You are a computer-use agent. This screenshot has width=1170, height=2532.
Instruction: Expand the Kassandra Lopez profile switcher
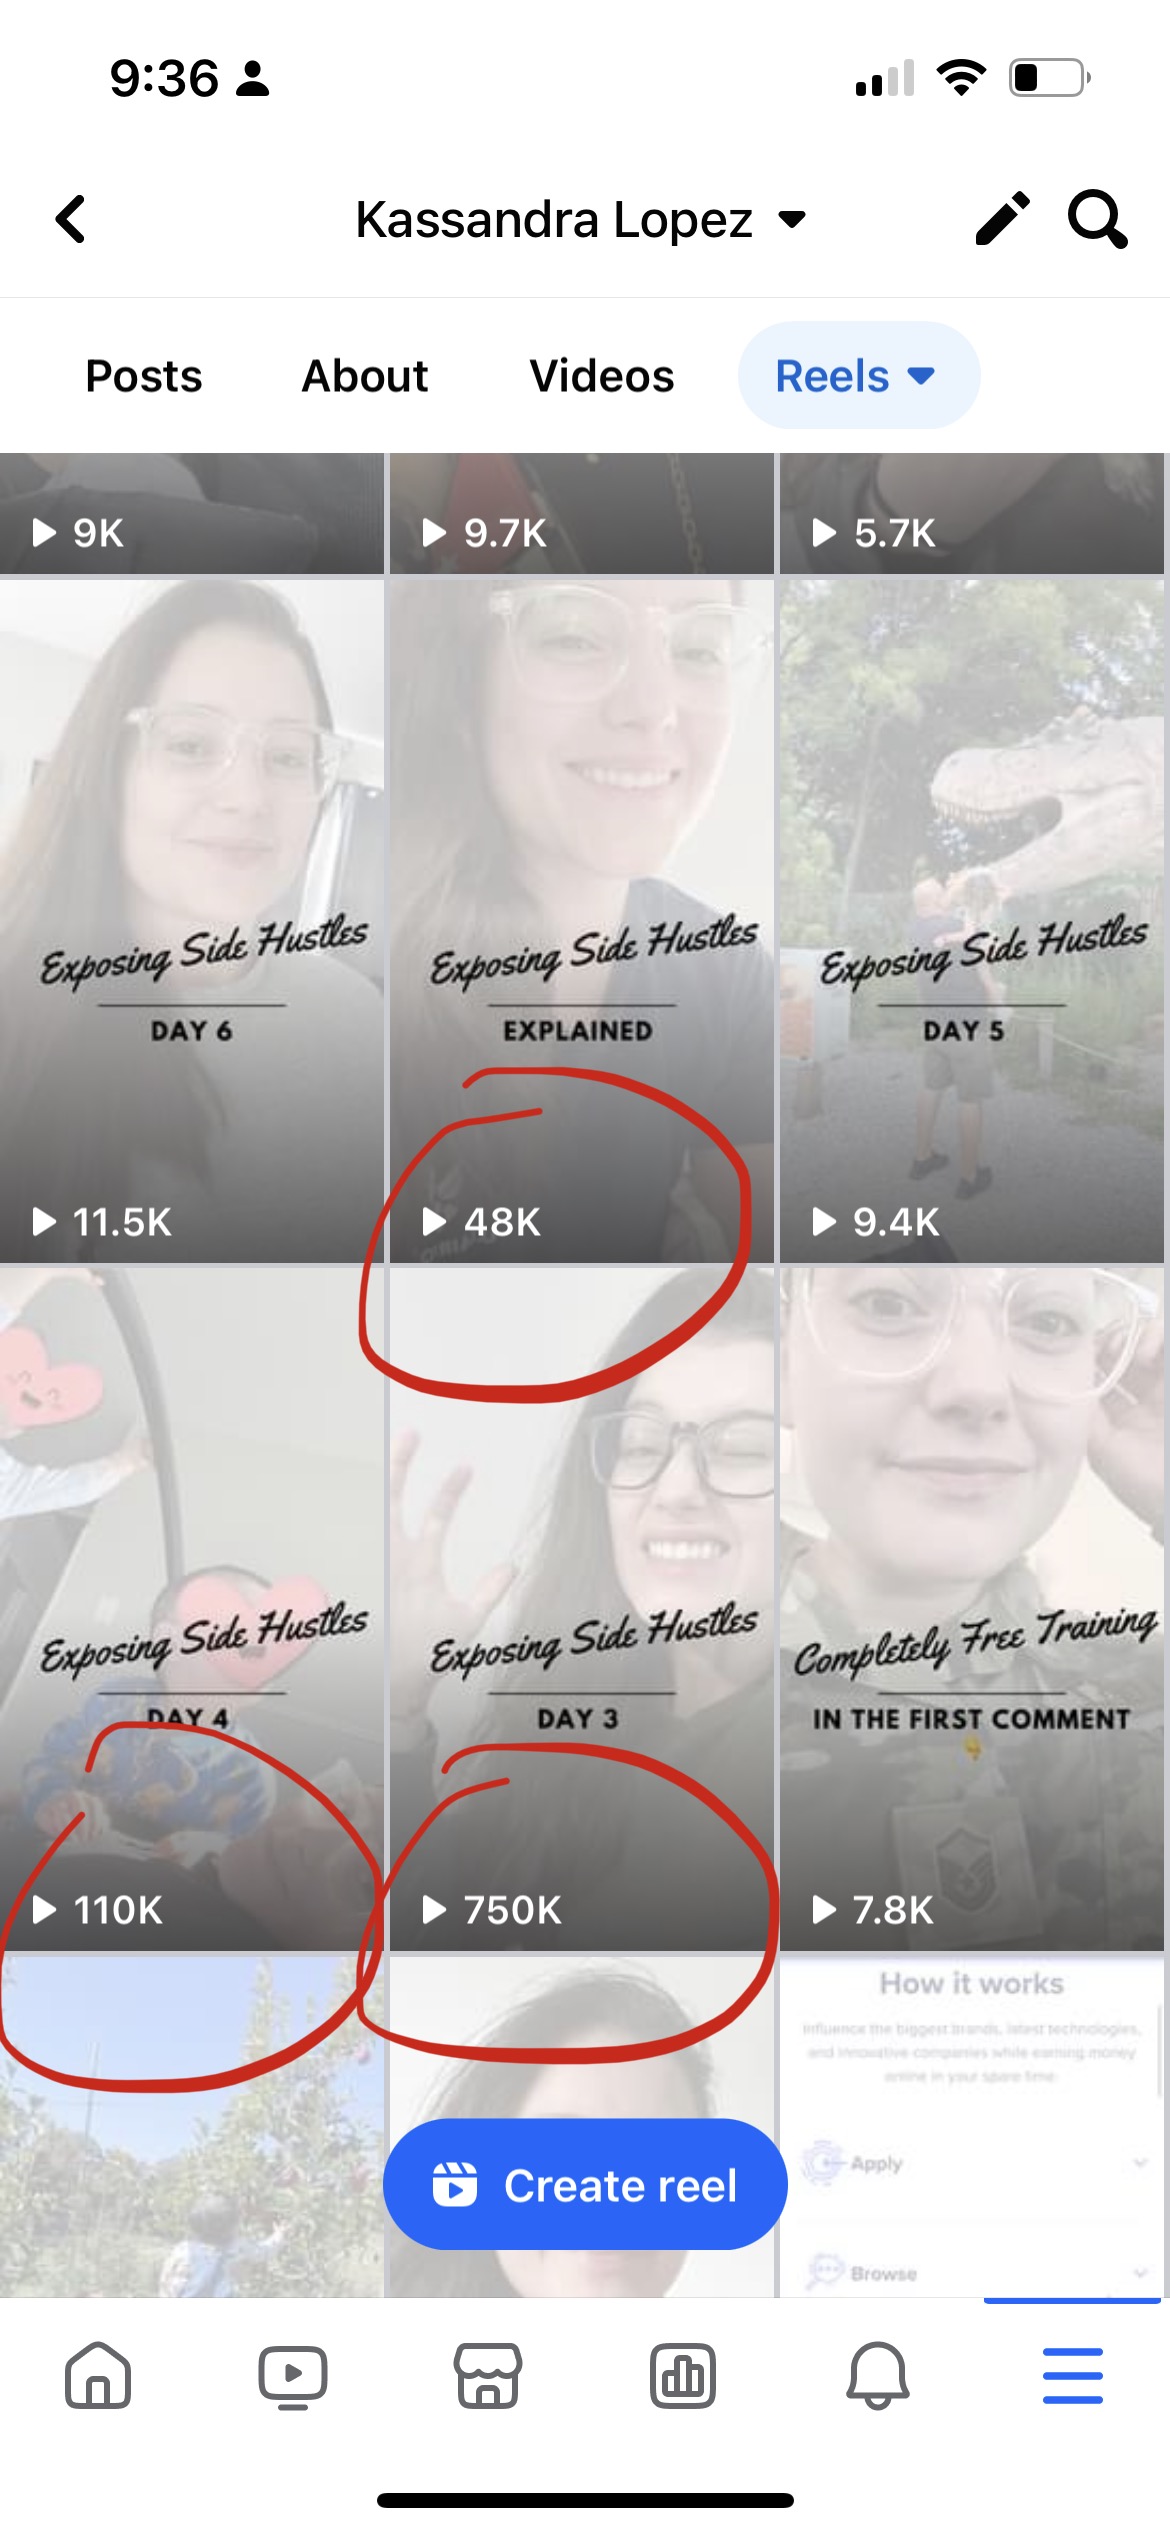tap(582, 220)
